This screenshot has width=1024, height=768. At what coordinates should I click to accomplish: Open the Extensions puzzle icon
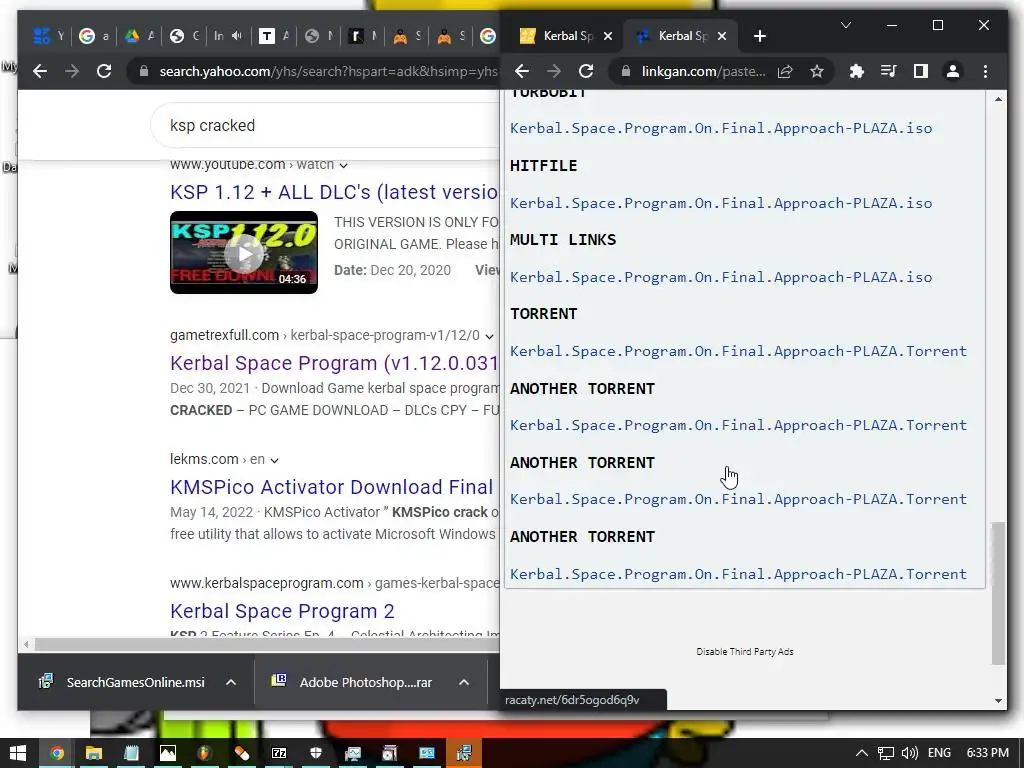coord(856,71)
